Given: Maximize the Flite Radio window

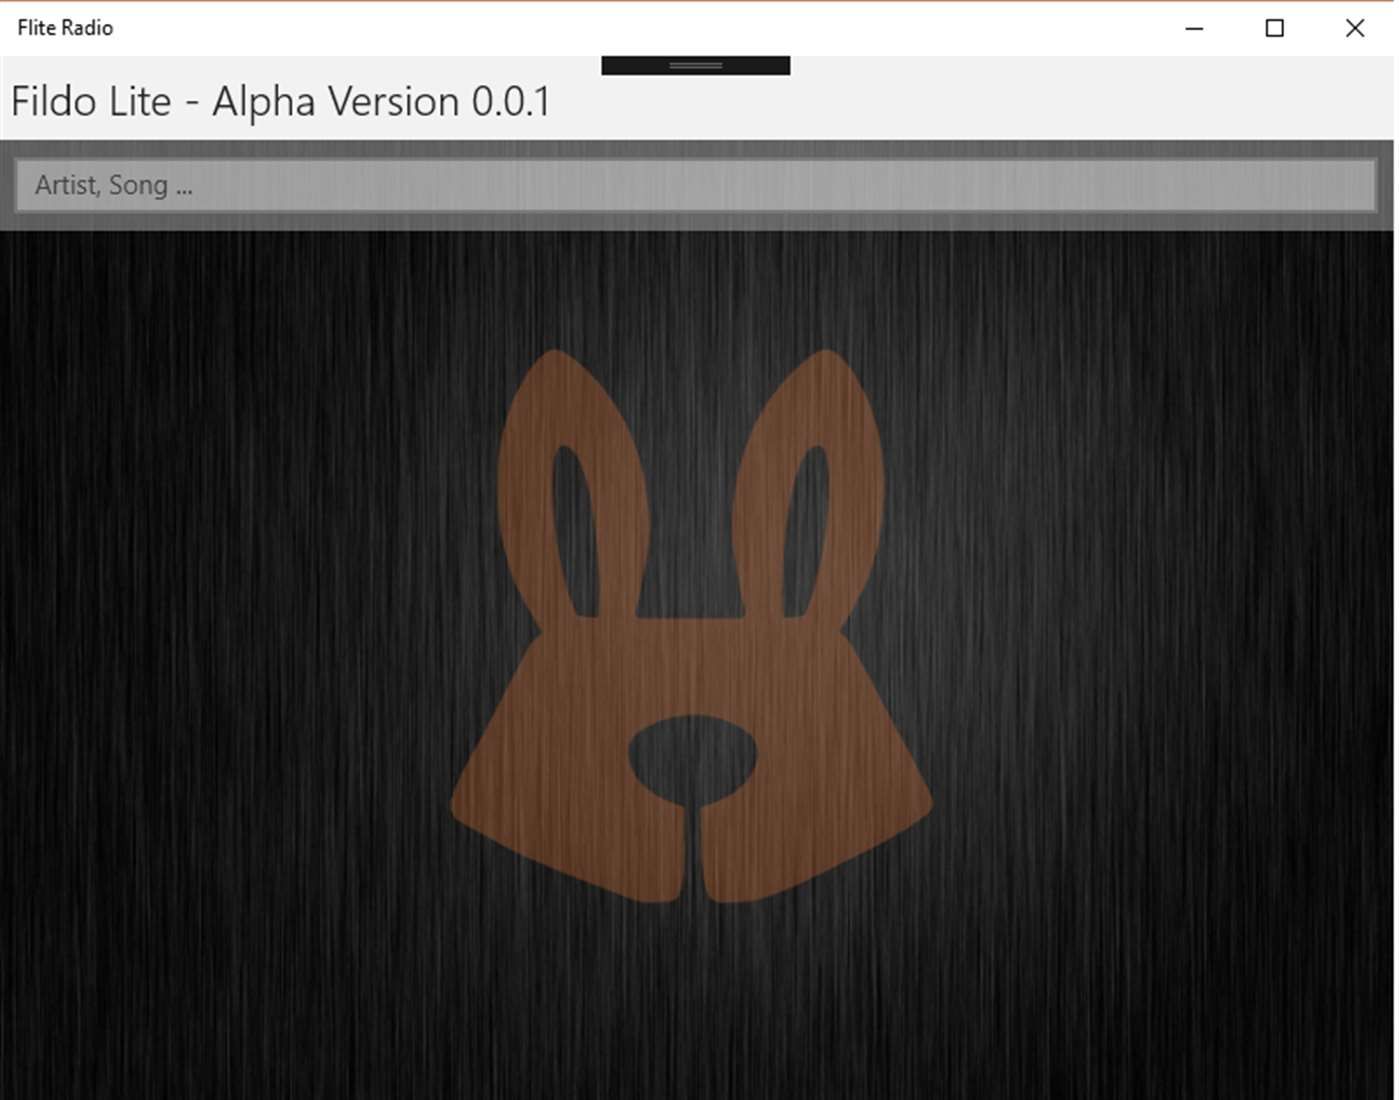Looking at the screenshot, I should click(1274, 27).
